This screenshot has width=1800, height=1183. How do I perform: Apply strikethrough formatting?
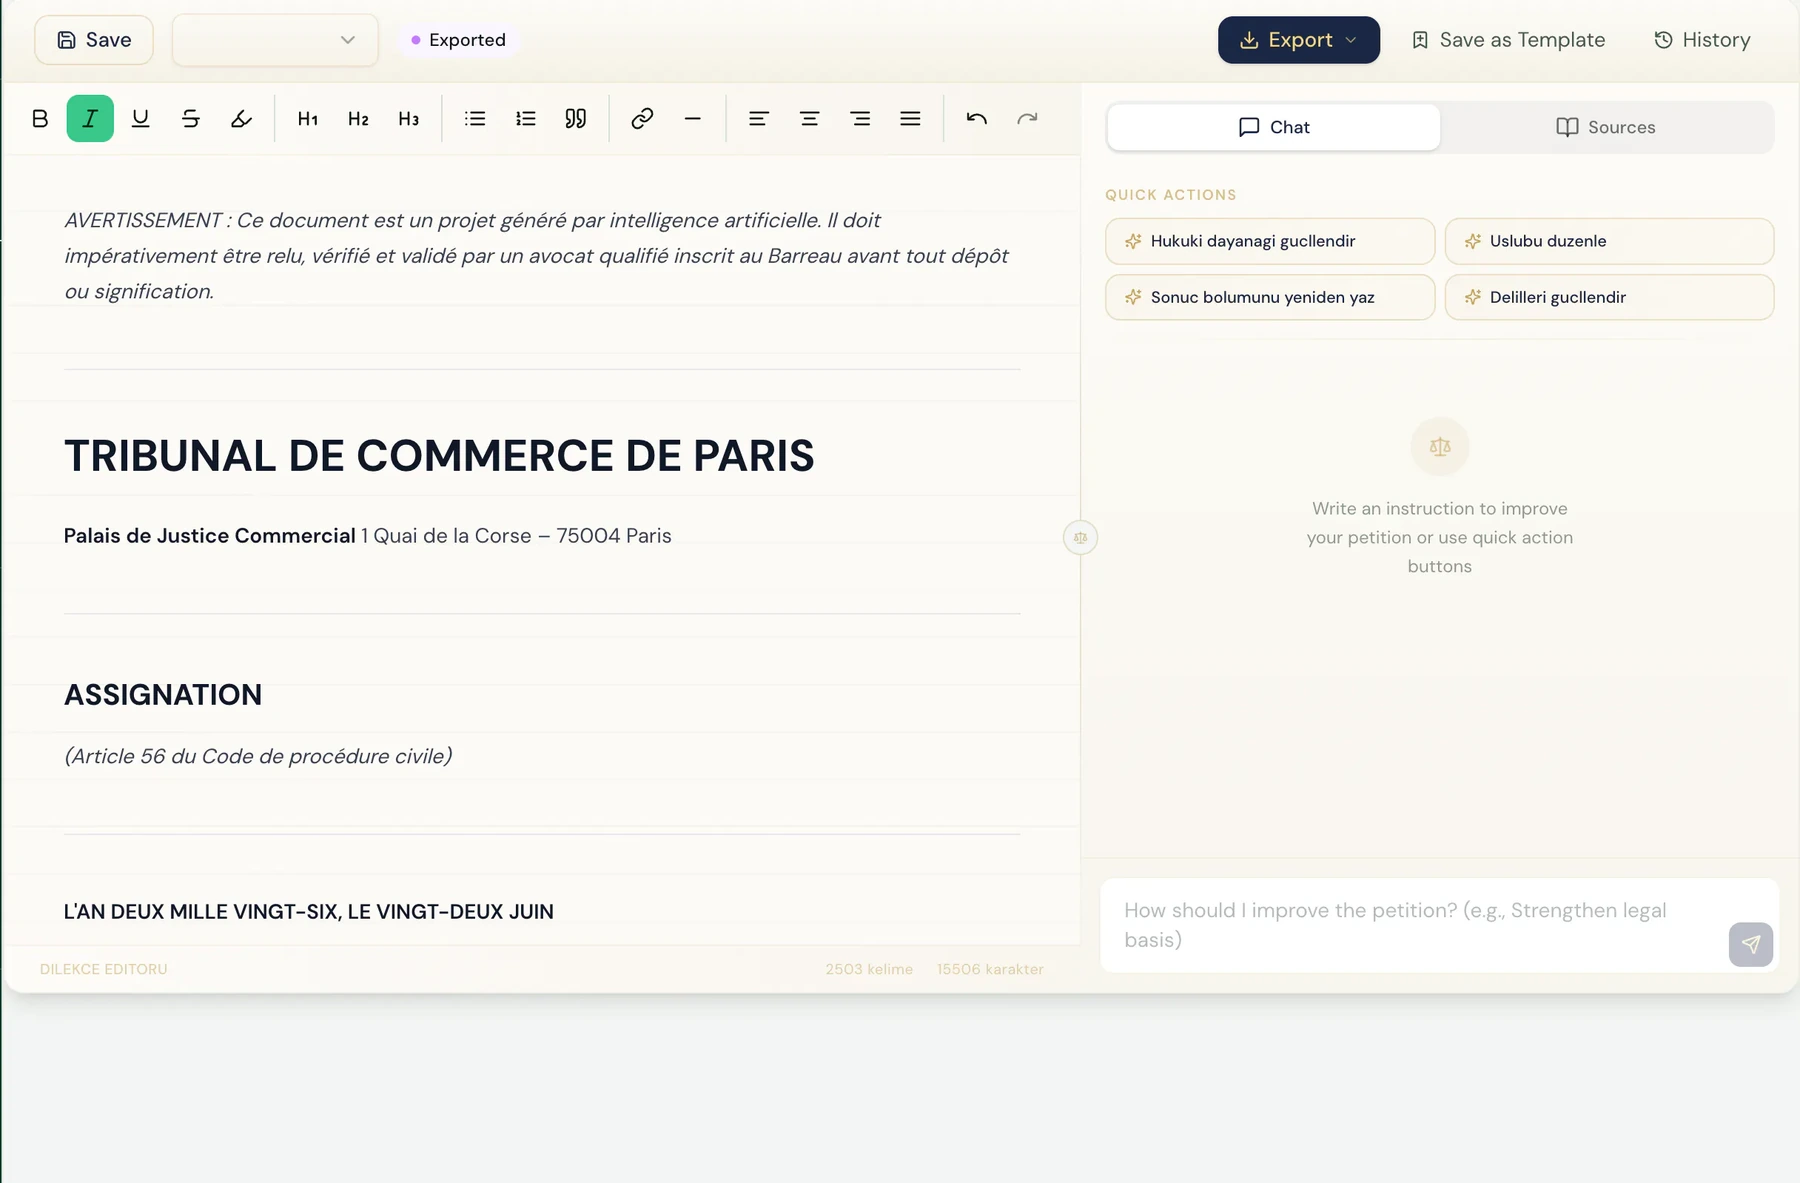pyautogui.click(x=191, y=119)
